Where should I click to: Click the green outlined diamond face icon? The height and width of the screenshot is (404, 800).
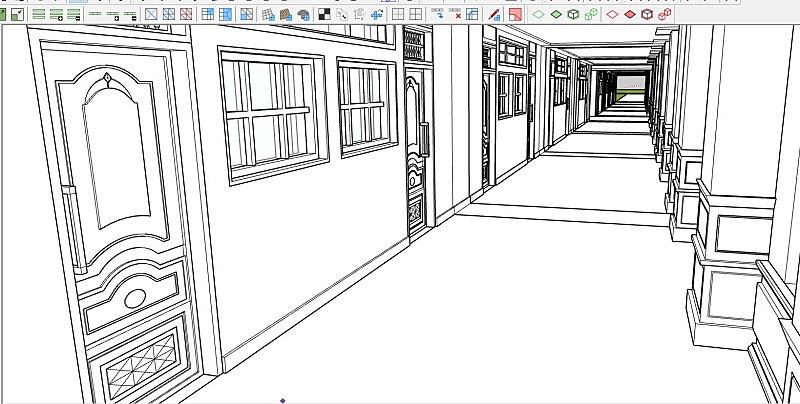538,14
